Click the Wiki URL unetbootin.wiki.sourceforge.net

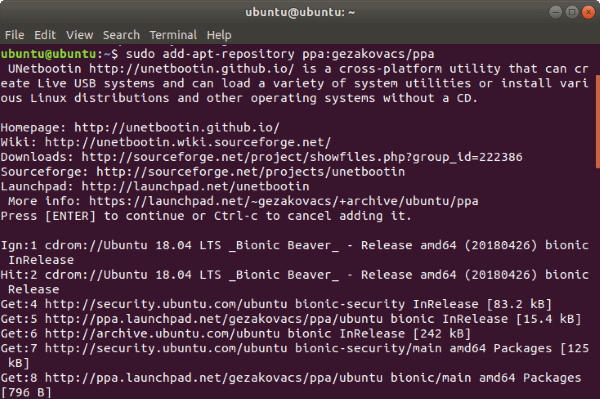pyautogui.click(x=188, y=142)
